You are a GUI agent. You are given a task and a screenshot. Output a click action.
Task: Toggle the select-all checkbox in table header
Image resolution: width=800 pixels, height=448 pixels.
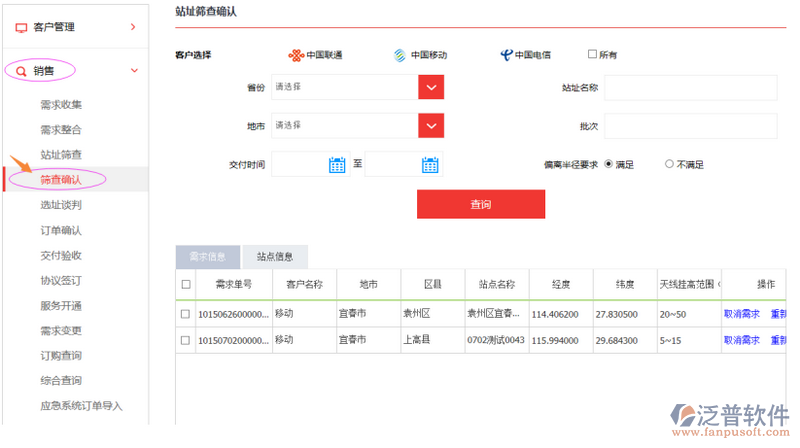[x=185, y=285]
